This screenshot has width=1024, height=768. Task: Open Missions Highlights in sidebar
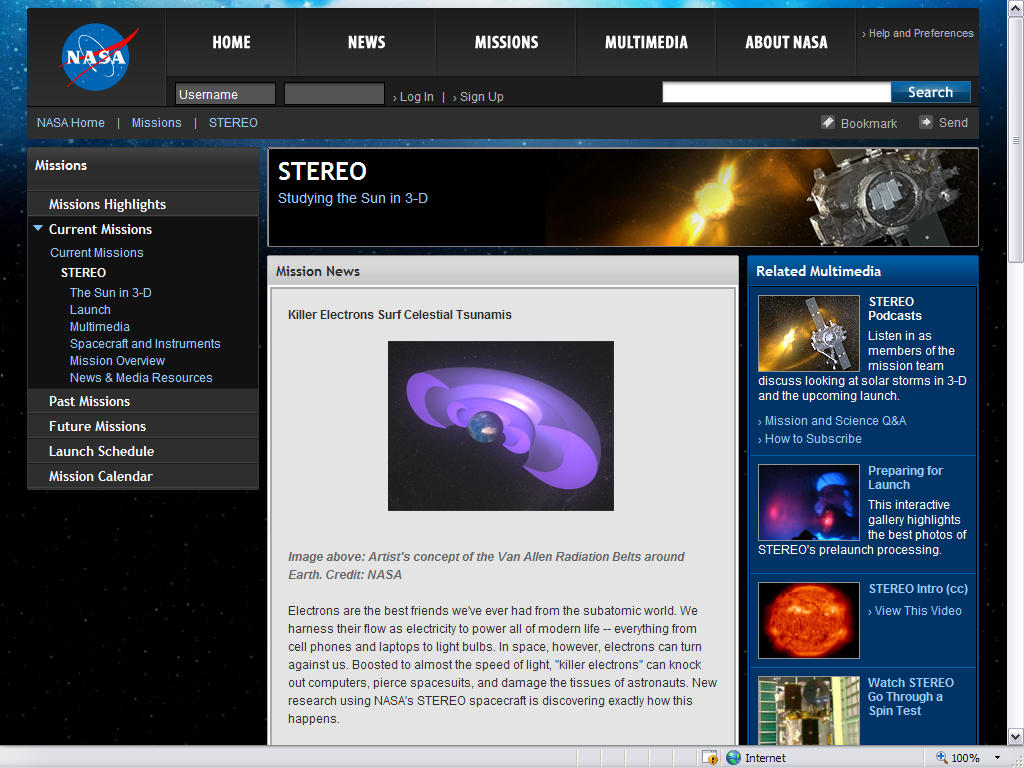point(143,204)
